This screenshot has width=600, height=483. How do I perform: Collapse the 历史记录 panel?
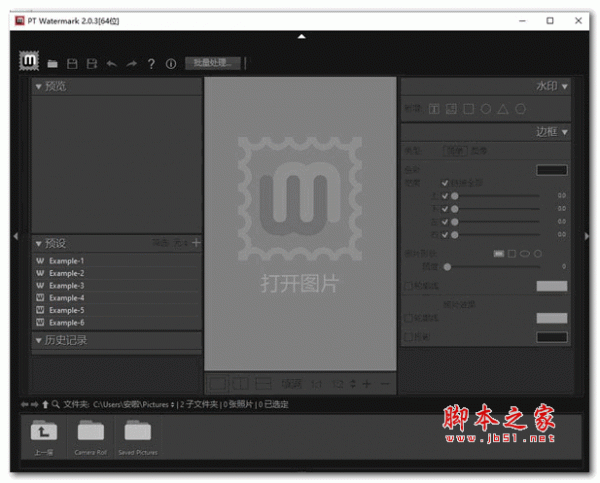click(39, 341)
